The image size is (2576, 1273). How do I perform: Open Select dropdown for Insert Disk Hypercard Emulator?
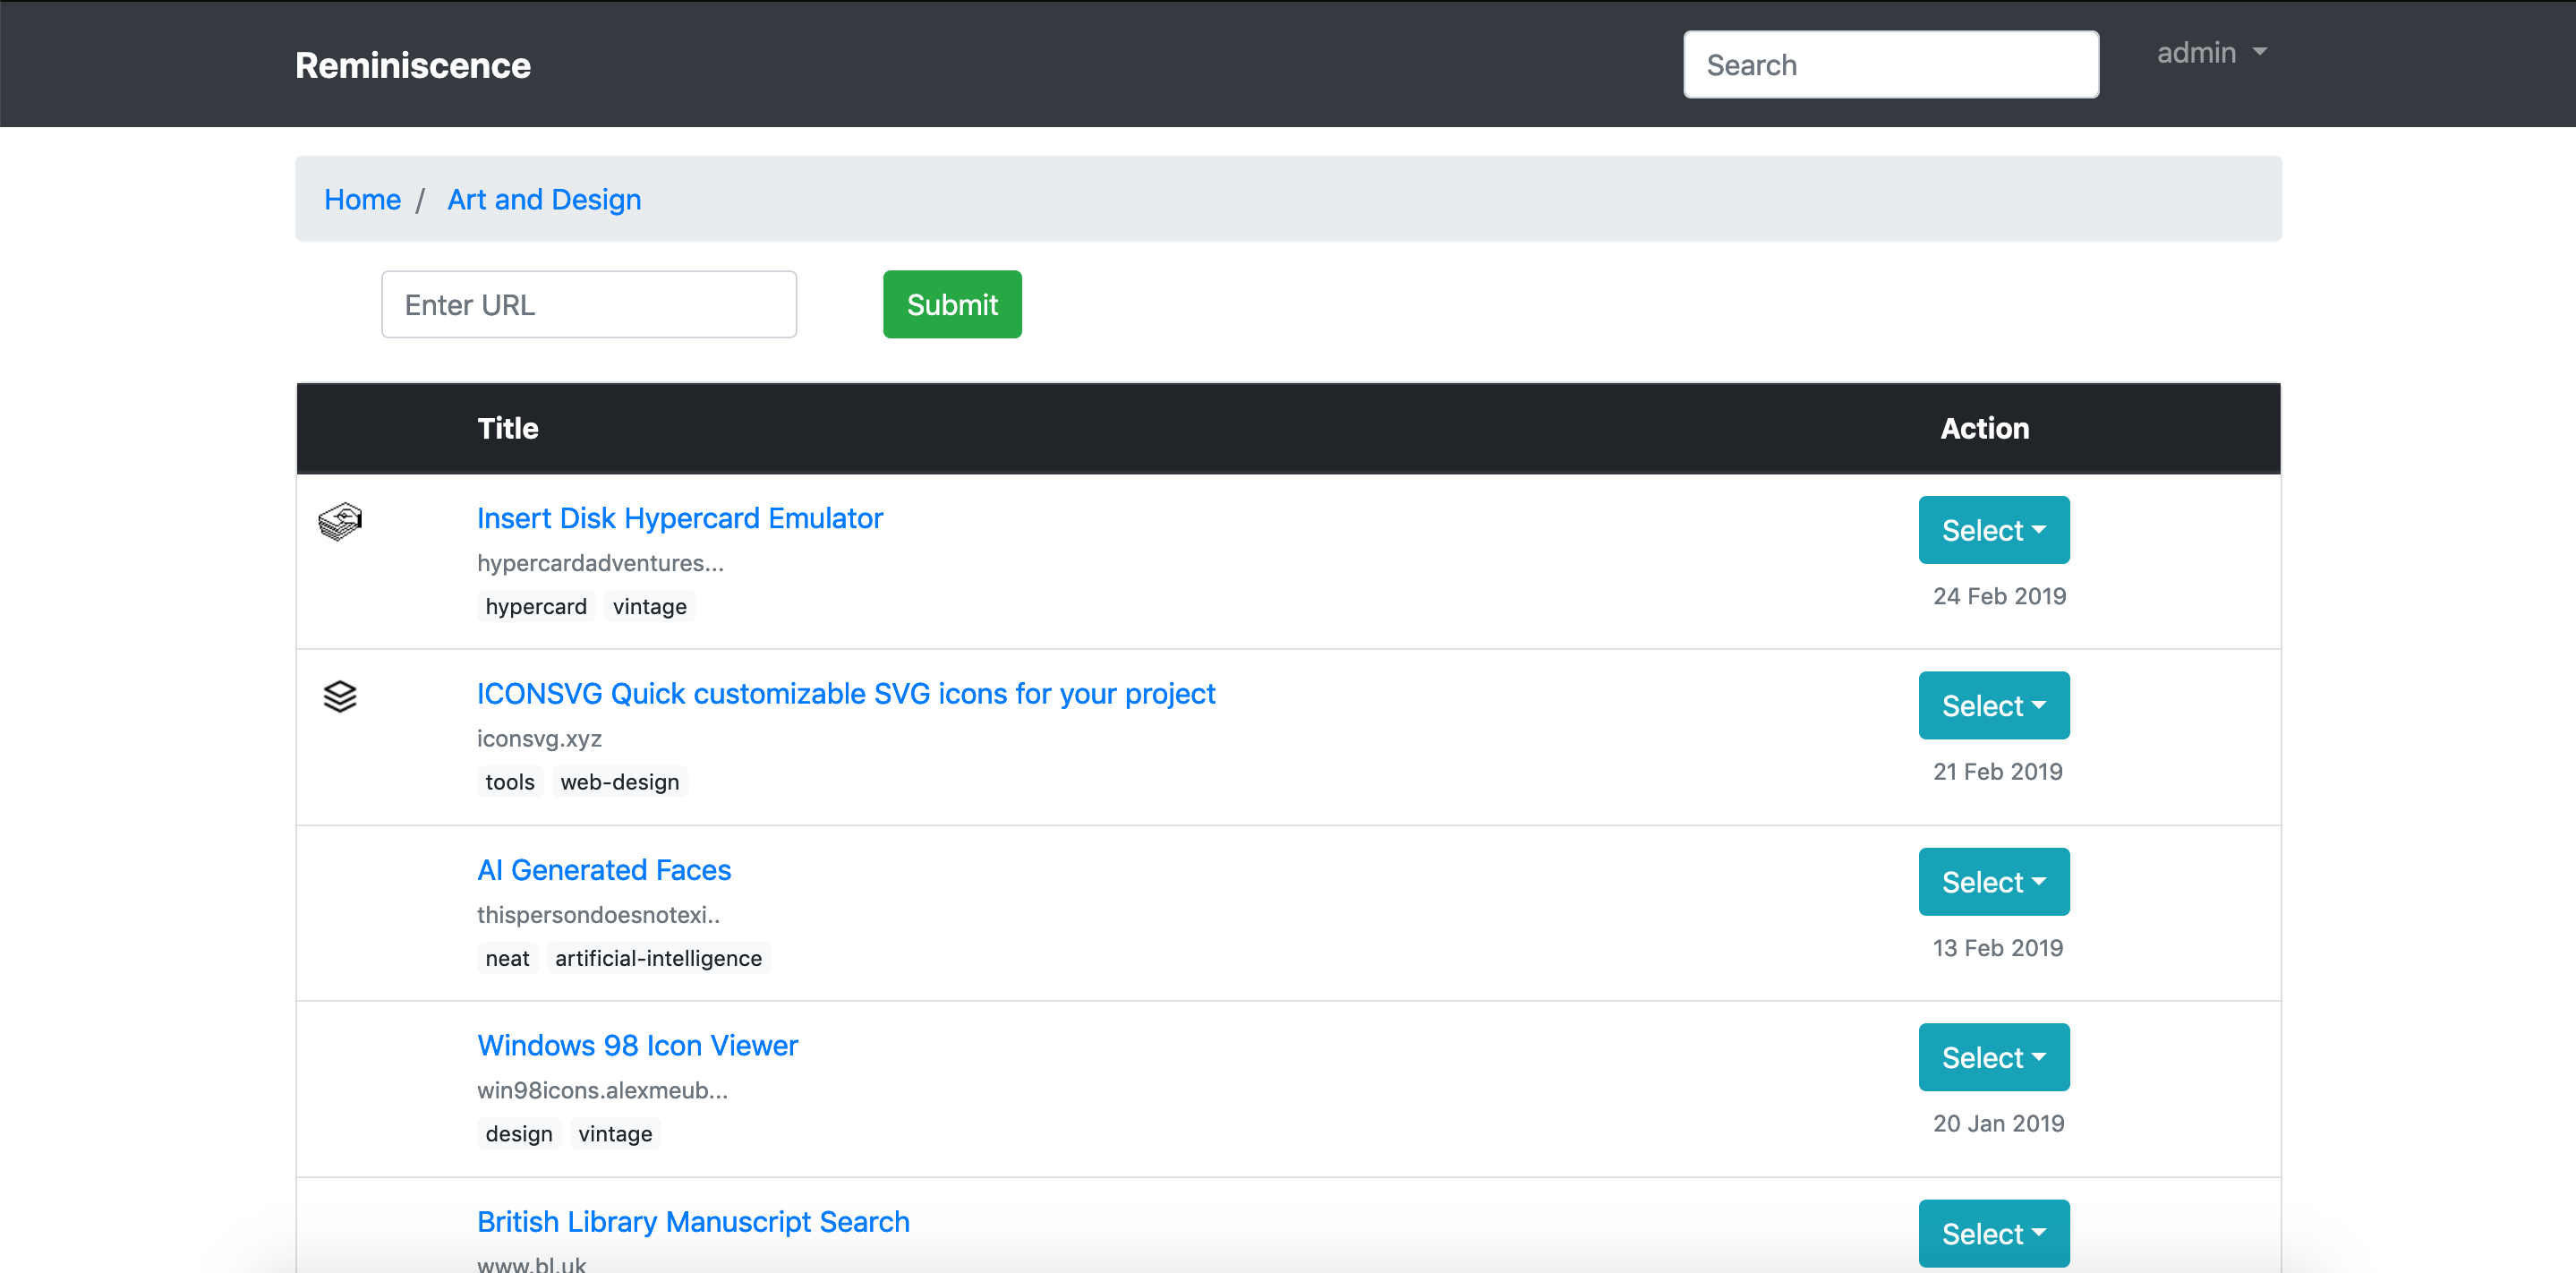click(x=1993, y=530)
